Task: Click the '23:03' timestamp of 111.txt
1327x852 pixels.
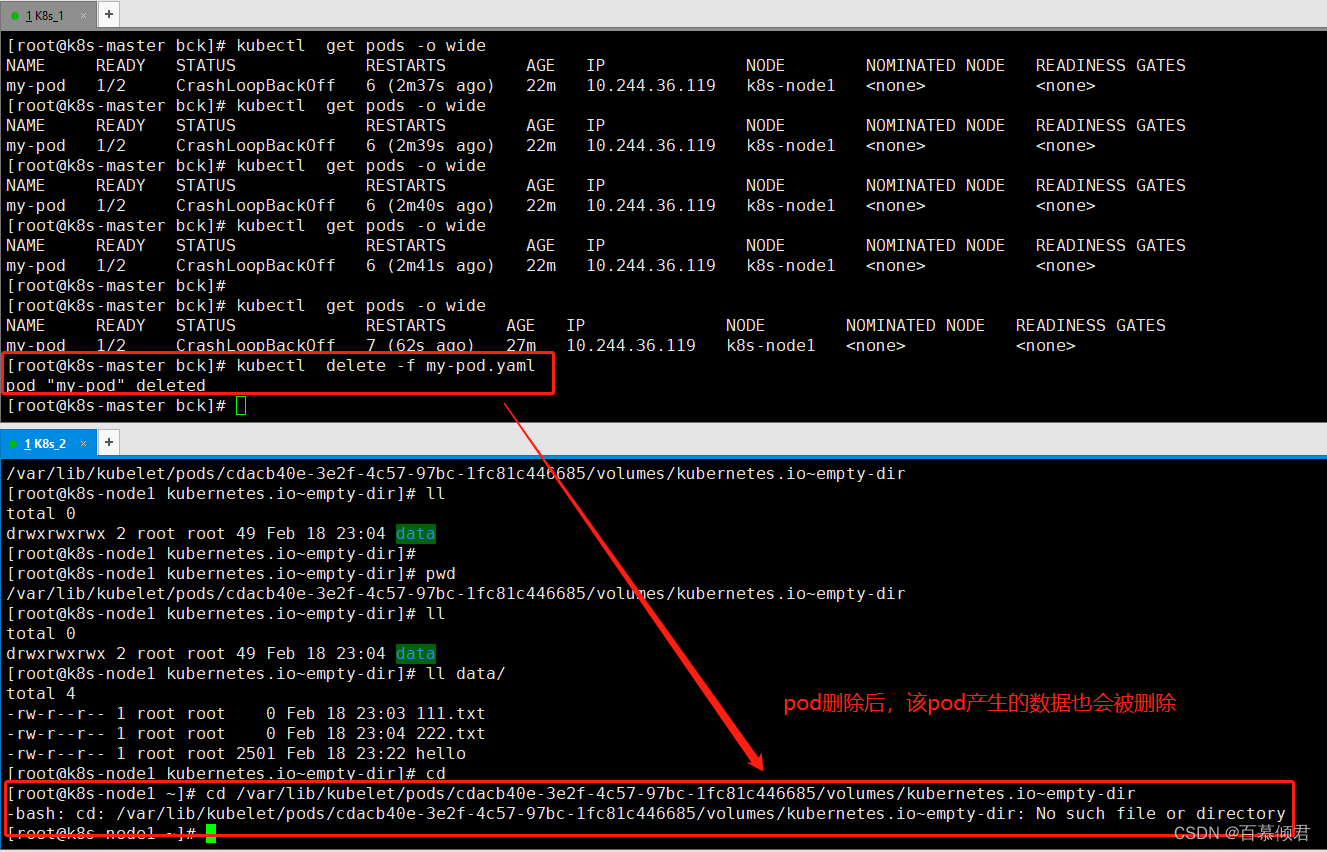Action: click(381, 714)
